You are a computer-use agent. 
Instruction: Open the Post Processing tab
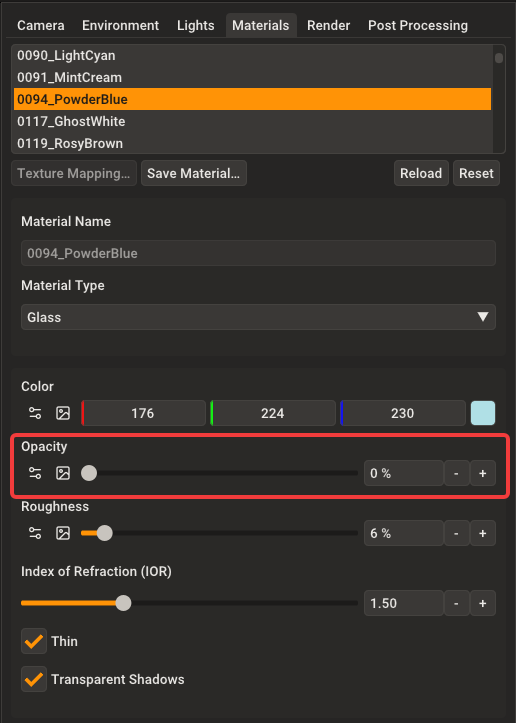point(418,25)
